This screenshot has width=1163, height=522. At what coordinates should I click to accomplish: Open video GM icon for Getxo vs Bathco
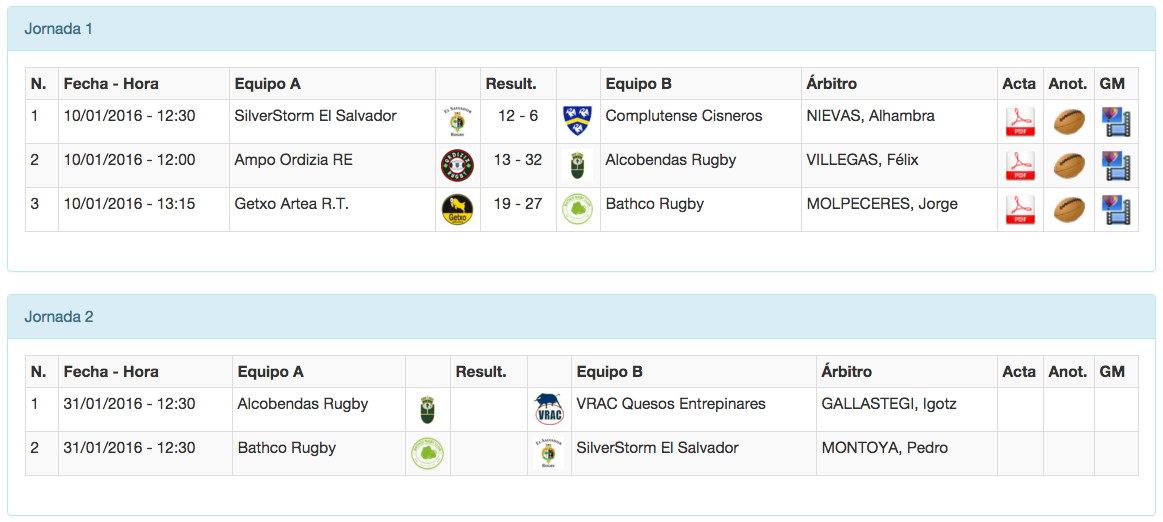1116,210
